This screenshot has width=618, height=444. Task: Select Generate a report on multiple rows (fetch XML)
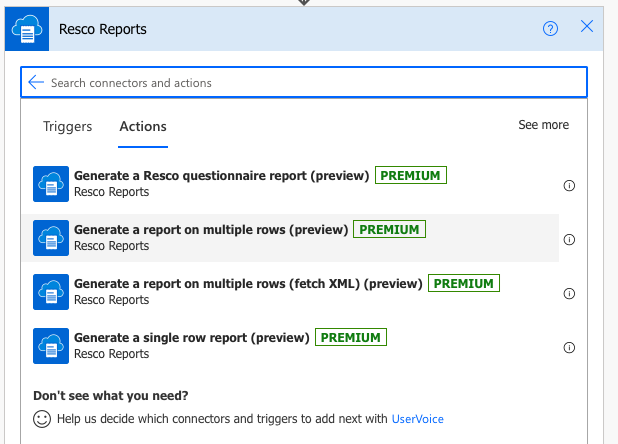pos(290,292)
